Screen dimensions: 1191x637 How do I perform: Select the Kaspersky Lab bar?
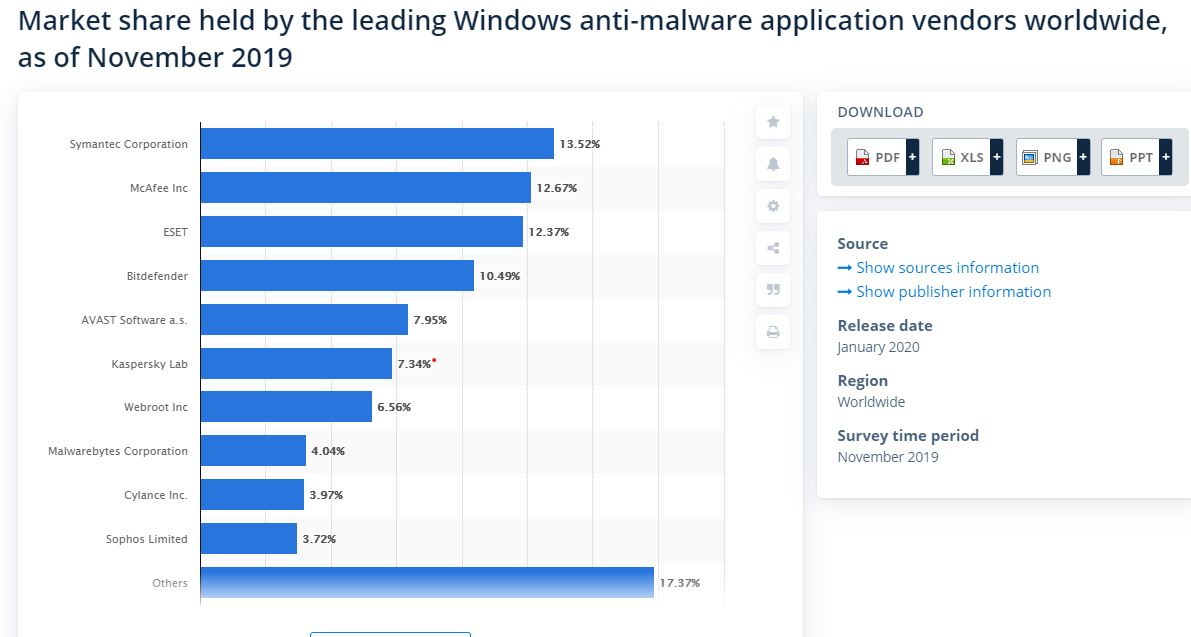click(x=296, y=364)
